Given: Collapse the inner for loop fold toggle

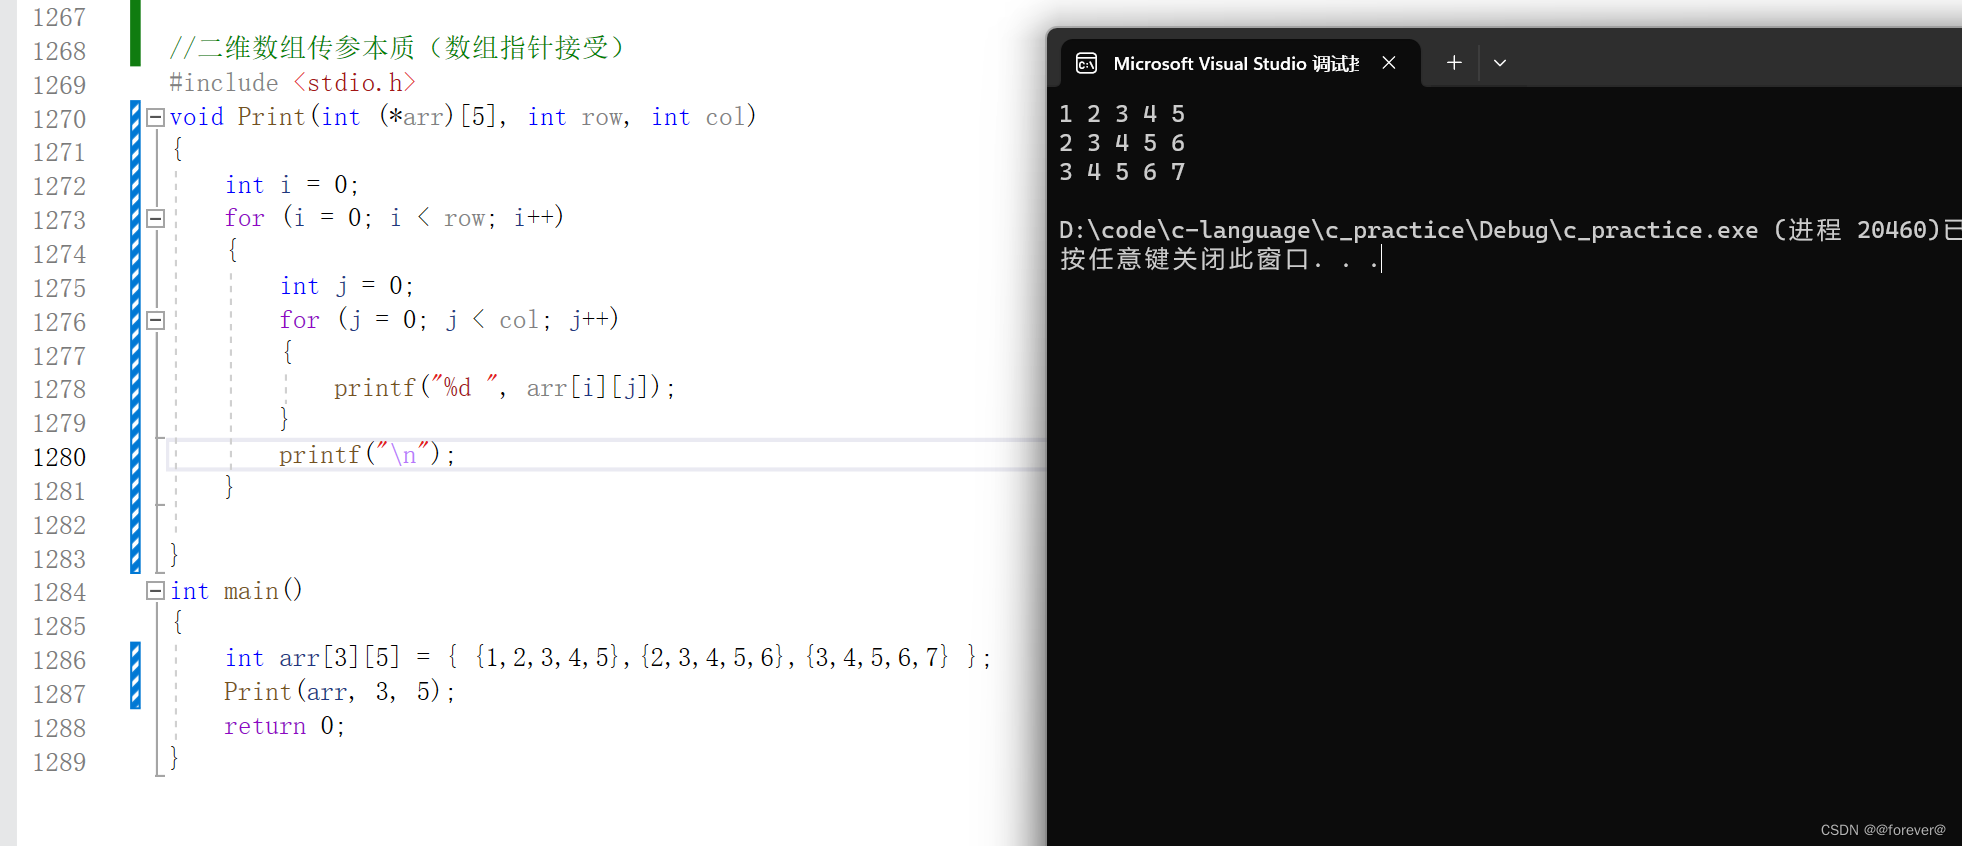Looking at the screenshot, I should point(155,321).
